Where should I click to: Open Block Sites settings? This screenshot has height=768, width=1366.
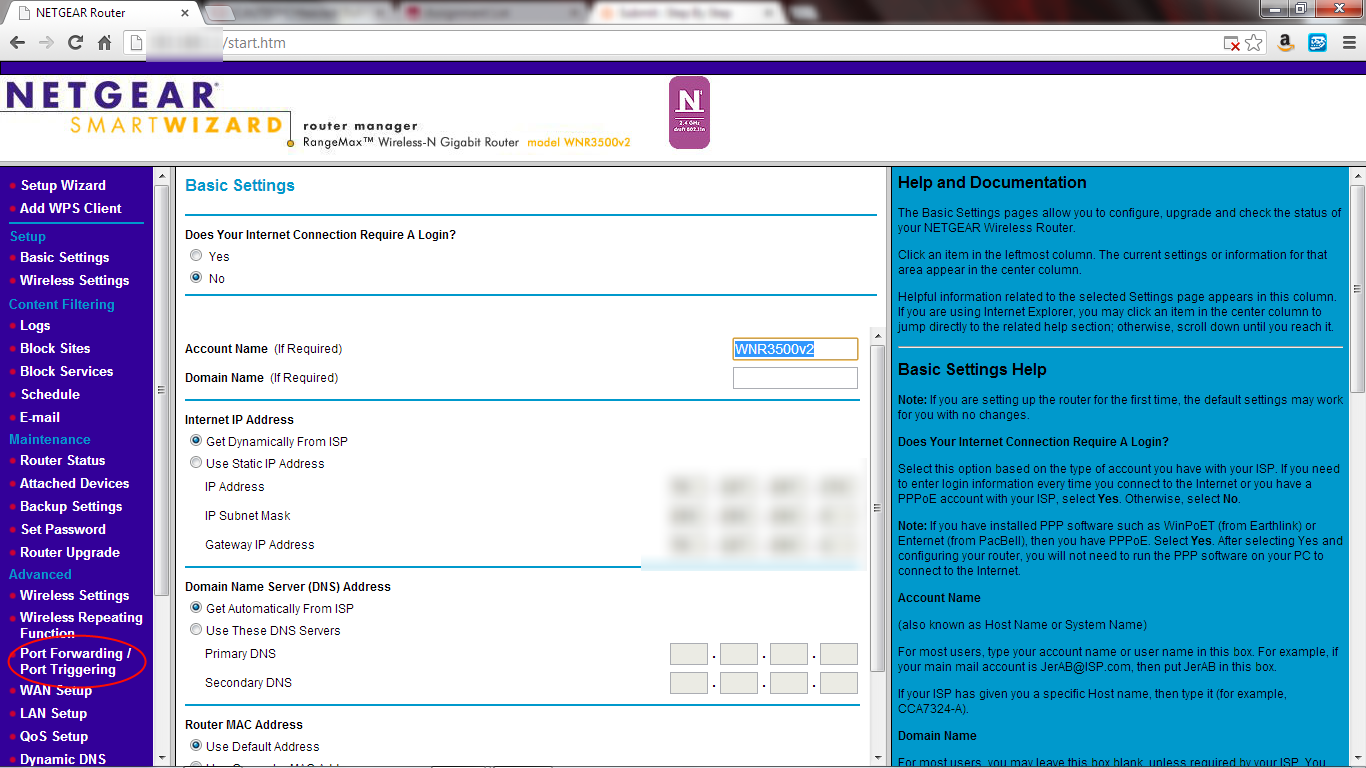(x=55, y=348)
